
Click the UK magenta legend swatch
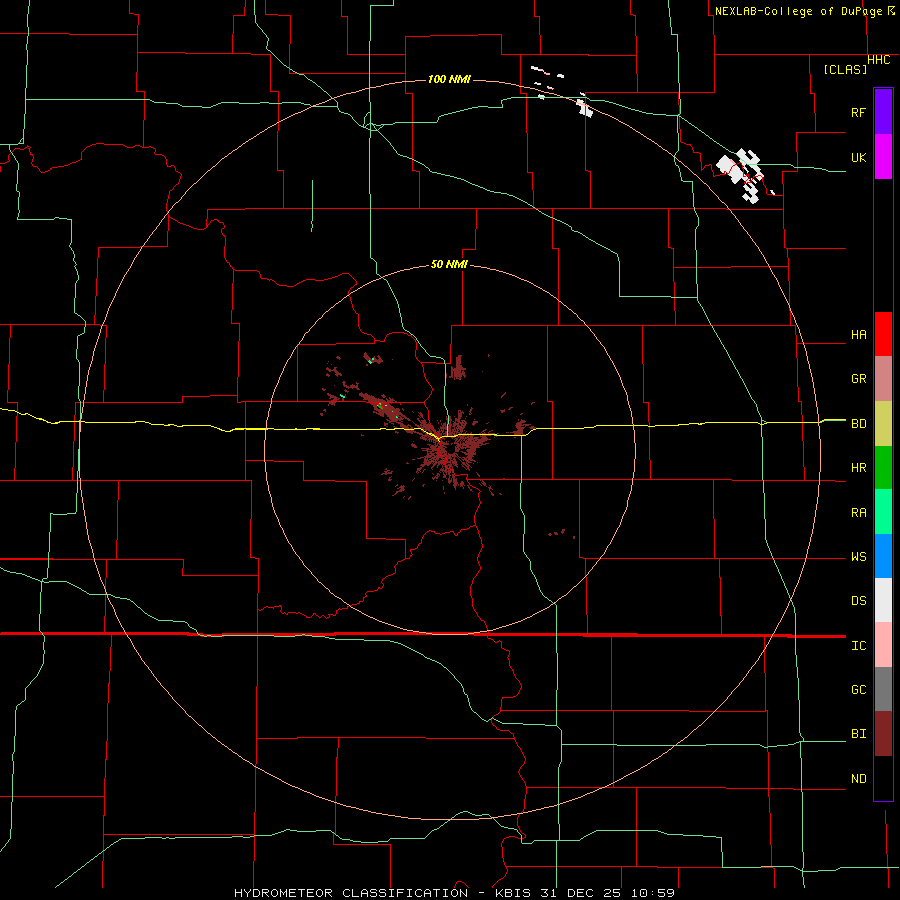(883, 157)
